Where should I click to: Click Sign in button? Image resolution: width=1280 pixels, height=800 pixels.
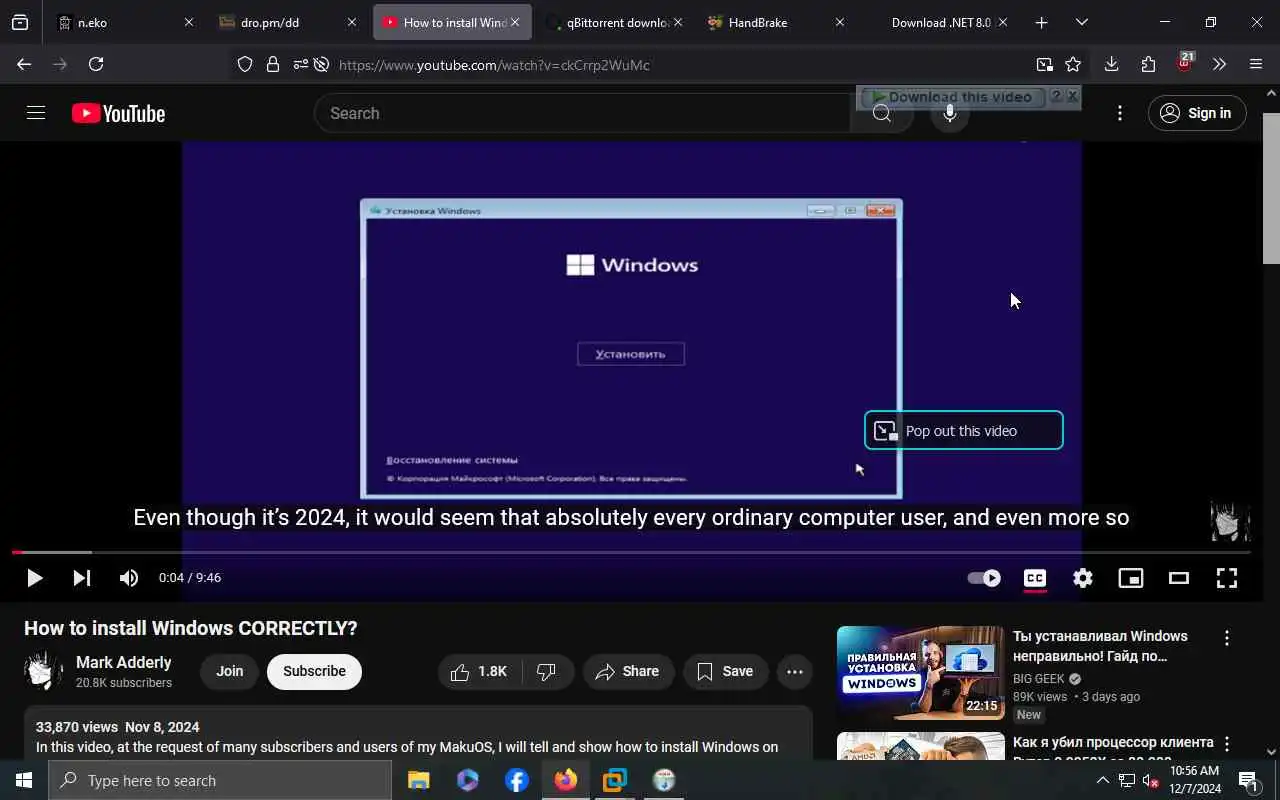point(1197,113)
